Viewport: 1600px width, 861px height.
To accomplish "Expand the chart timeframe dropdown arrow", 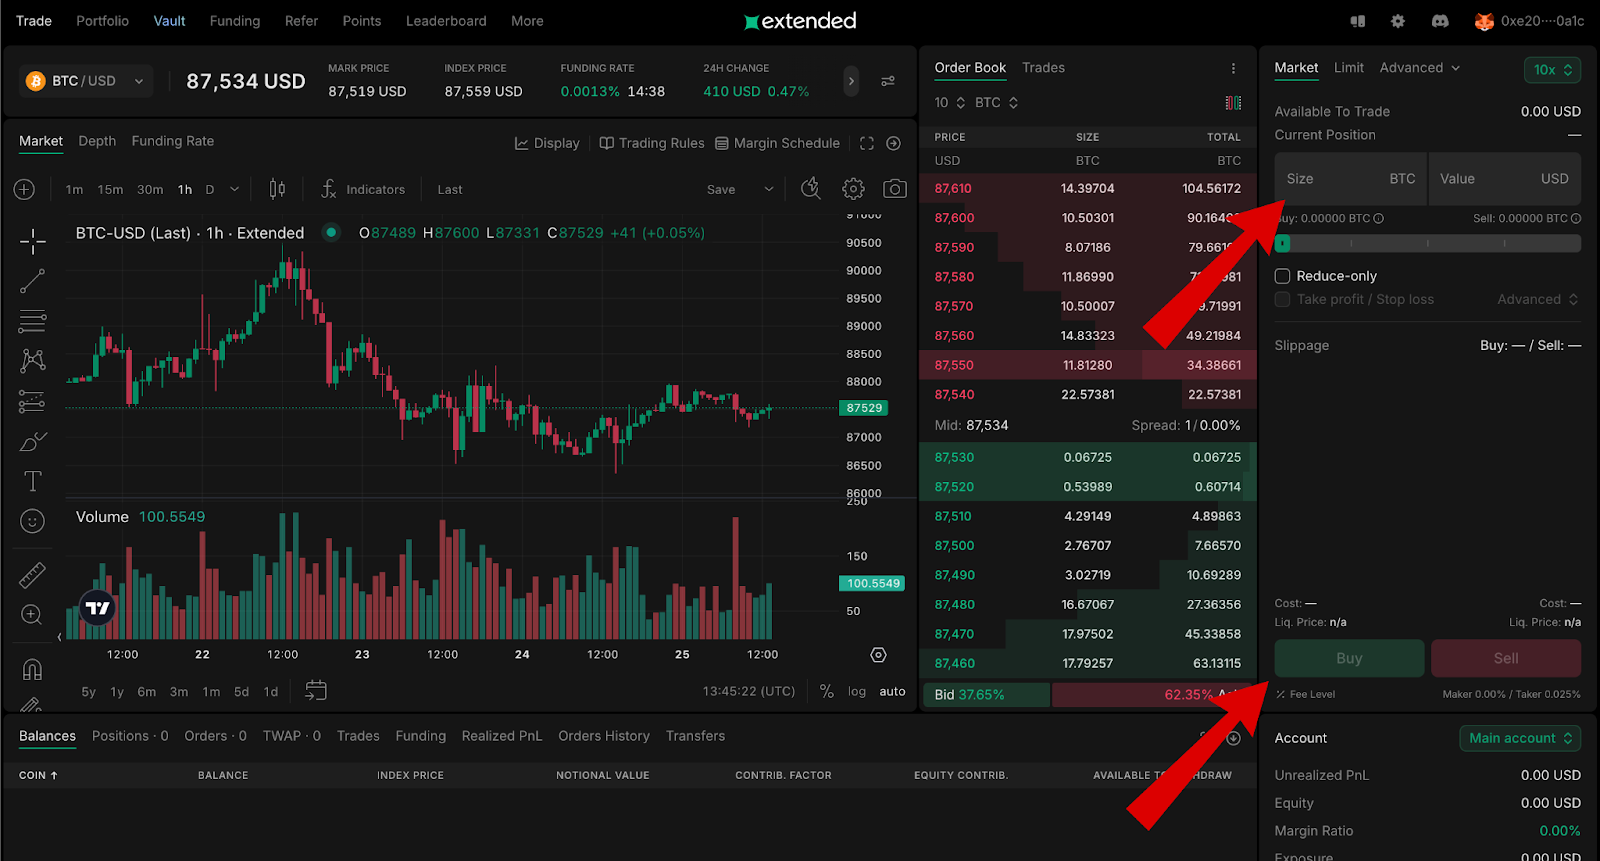I will coord(234,189).
